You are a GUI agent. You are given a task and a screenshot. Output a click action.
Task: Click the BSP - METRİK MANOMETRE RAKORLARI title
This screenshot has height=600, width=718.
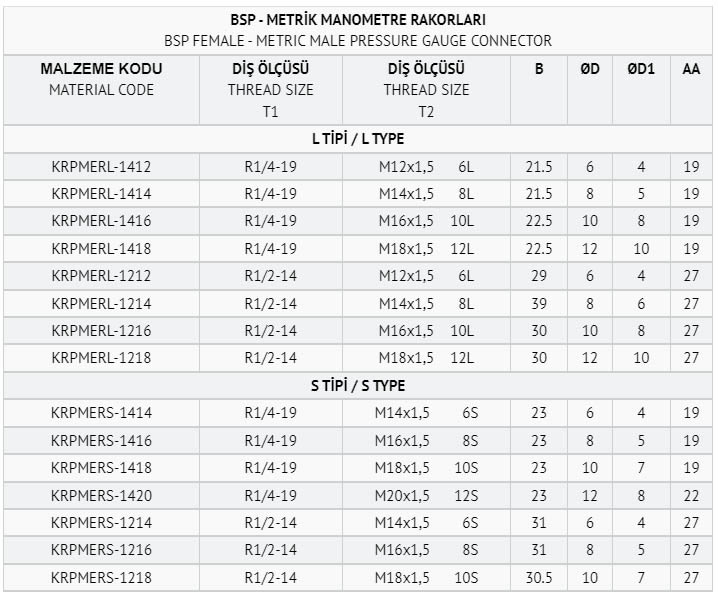click(x=358, y=20)
